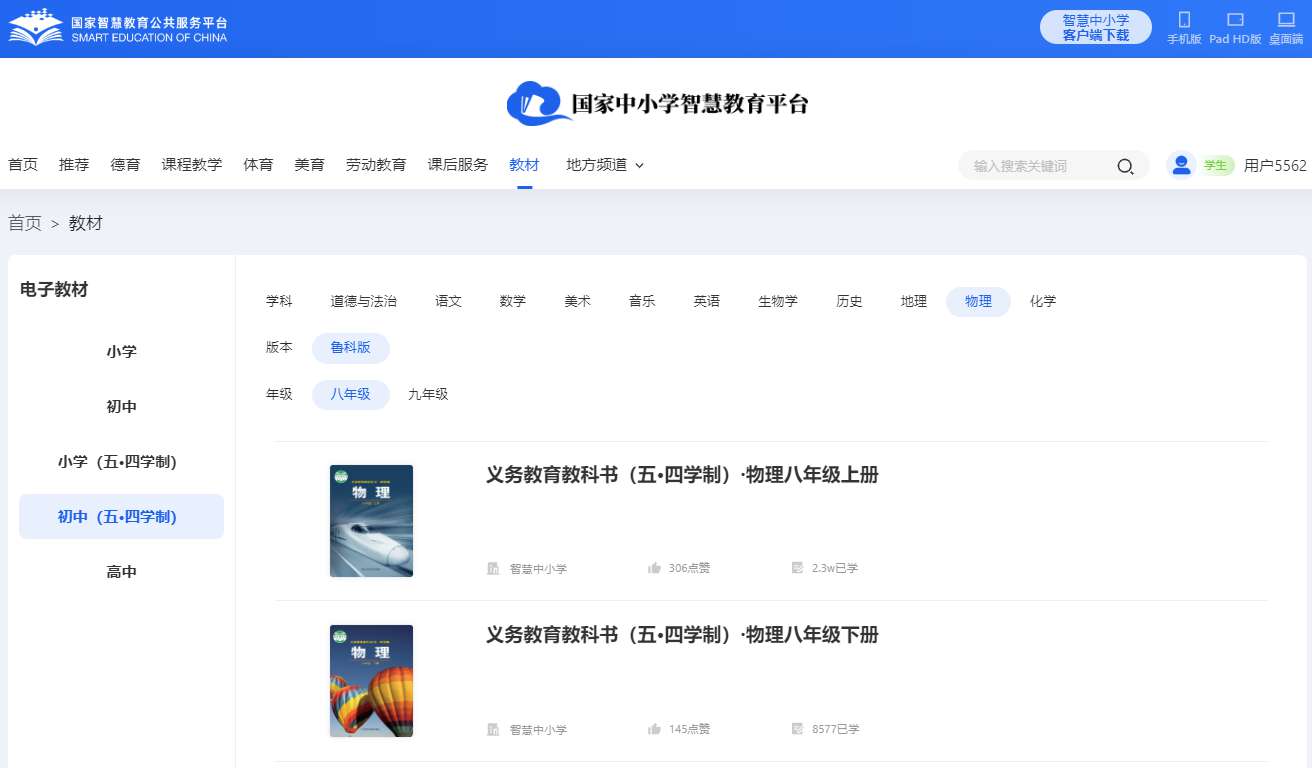Click the search magnifier icon
This screenshot has width=1312, height=768.
pyautogui.click(x=1125, y=166)
